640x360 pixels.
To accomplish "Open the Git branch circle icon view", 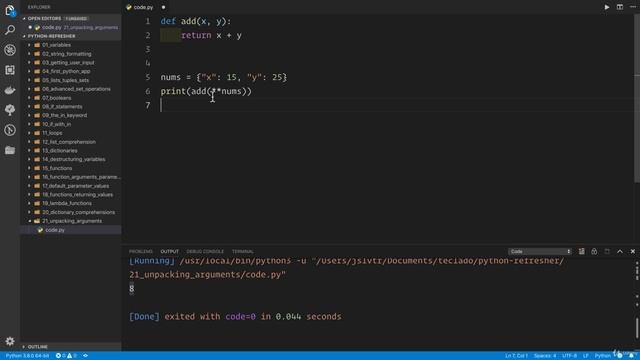I will click(x=10, y=130).
